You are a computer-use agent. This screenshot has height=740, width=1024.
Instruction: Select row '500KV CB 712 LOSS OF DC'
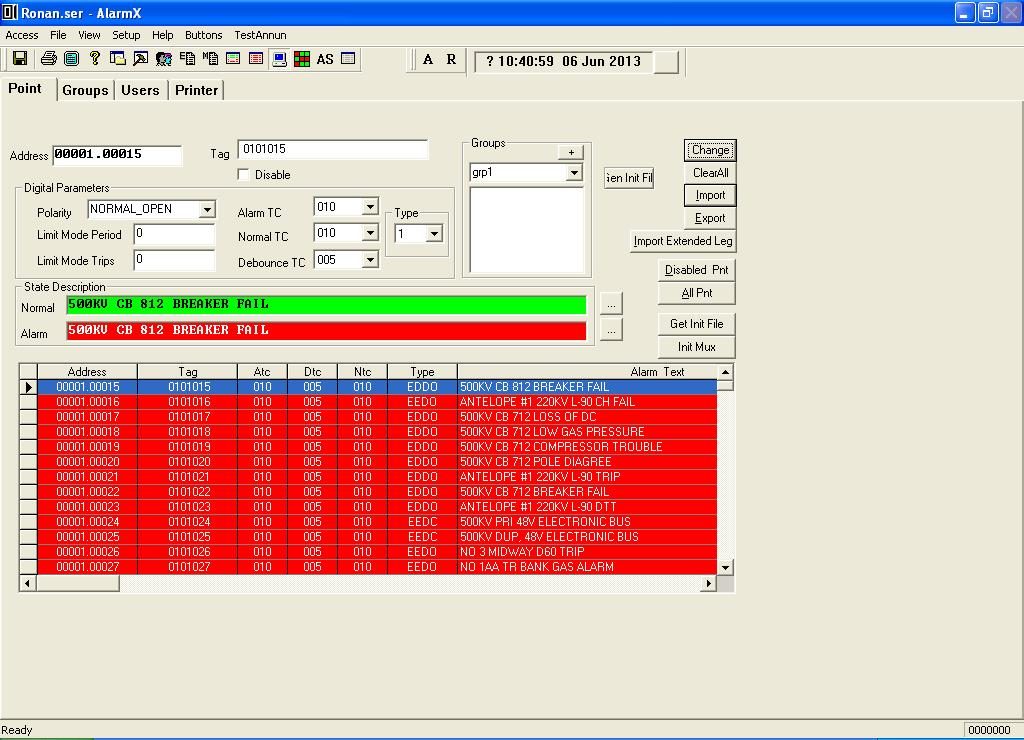(x=377, y=417)
